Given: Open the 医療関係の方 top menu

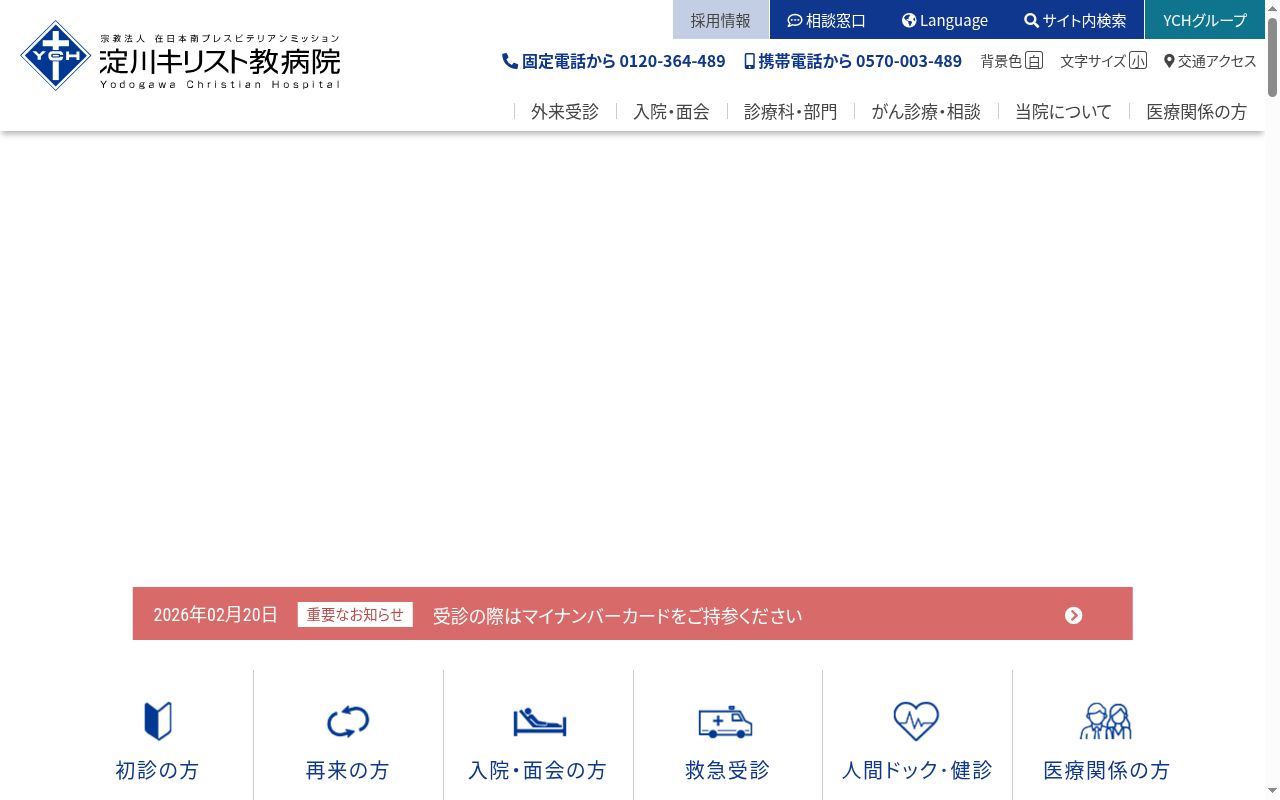Looking at the screenshot, I should point(1196,111).
